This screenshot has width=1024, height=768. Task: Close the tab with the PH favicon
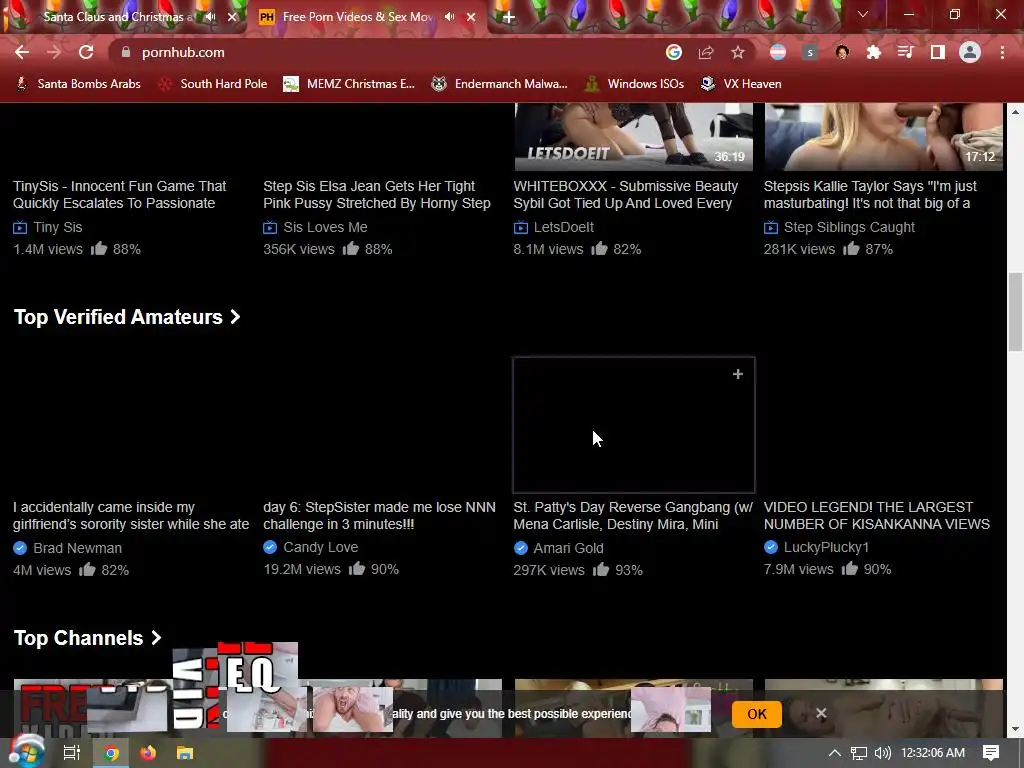[471, 17]
